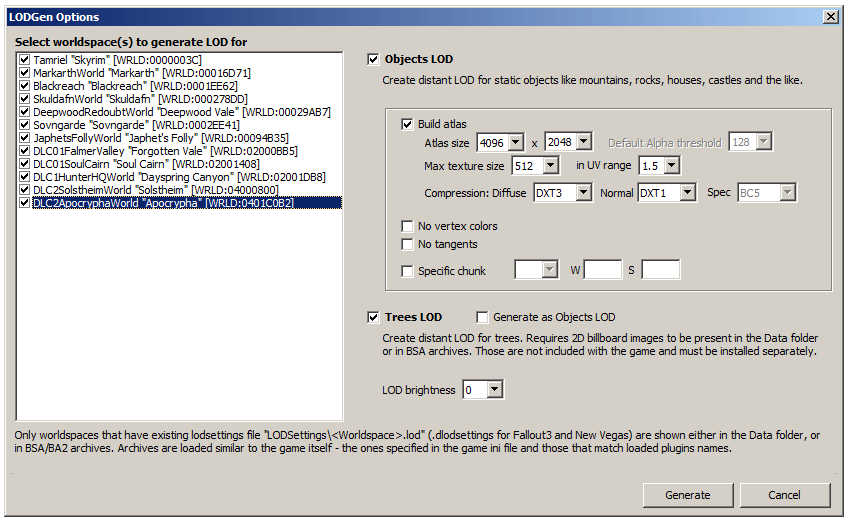Uncheck the Objects LOD checkbox
This screenshot has height=519, width=847.
point(373,59)
